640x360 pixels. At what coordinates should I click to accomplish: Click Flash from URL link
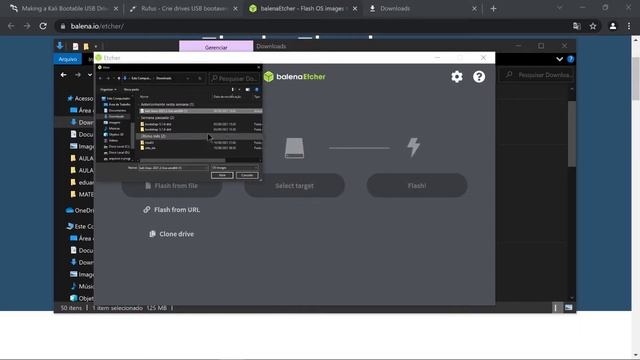172,209
